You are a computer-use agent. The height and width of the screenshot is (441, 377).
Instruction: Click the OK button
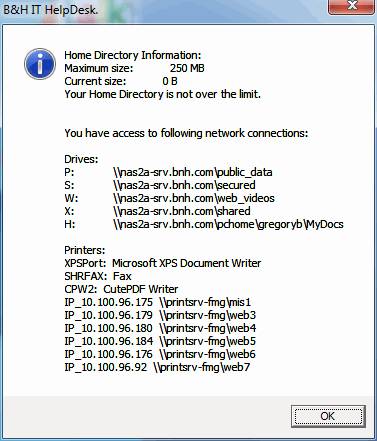click(x=328, y=416)
